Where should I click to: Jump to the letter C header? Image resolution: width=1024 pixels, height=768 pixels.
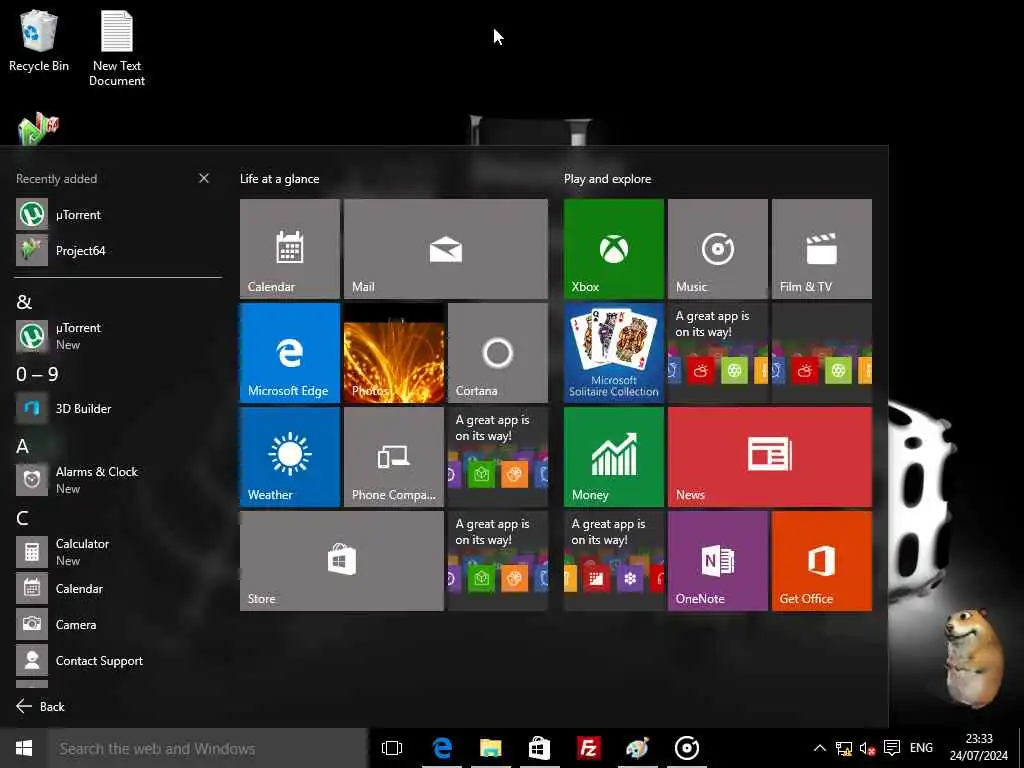pyautogui.click(x=22, y=519)
